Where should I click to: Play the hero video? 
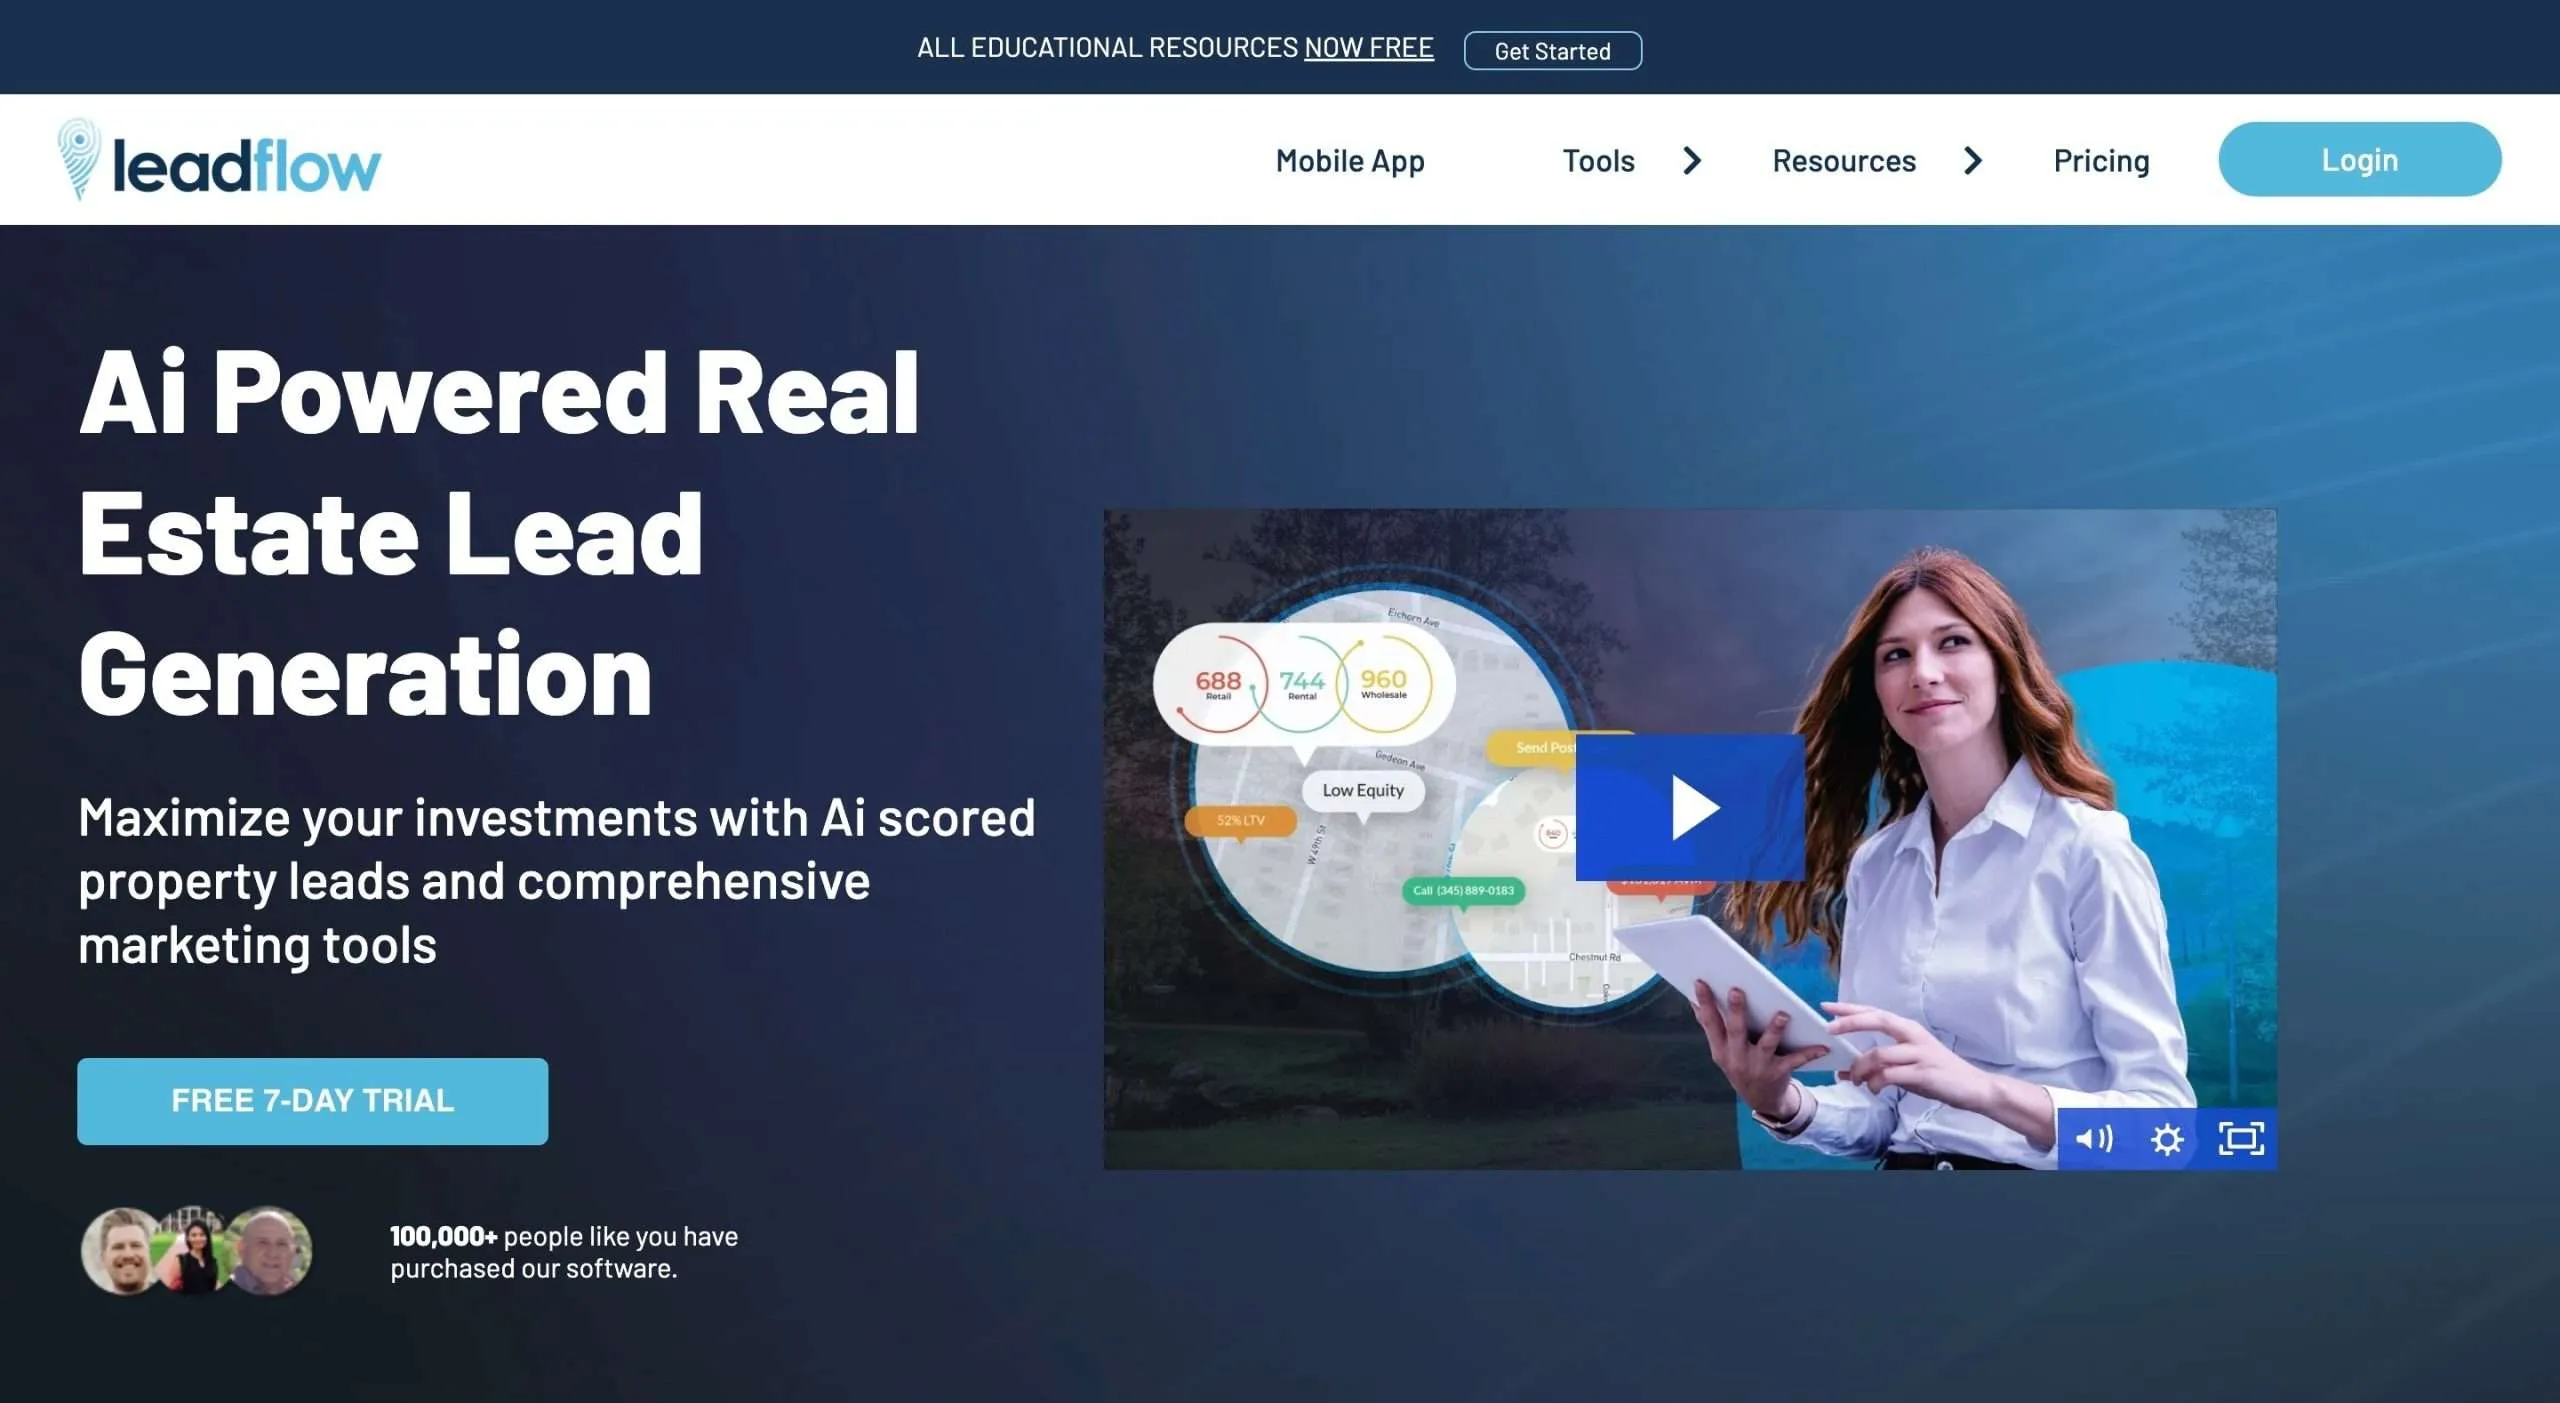pyautogui.click(x=1690, y=808)
